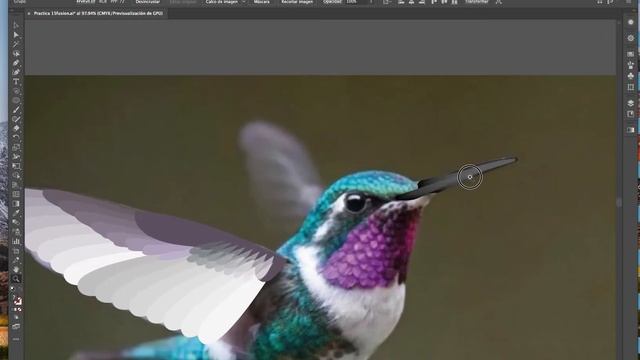The width and height of the screenshot is (640, 360).
Task: Click the Desvincular button
Action: [147, 2]
